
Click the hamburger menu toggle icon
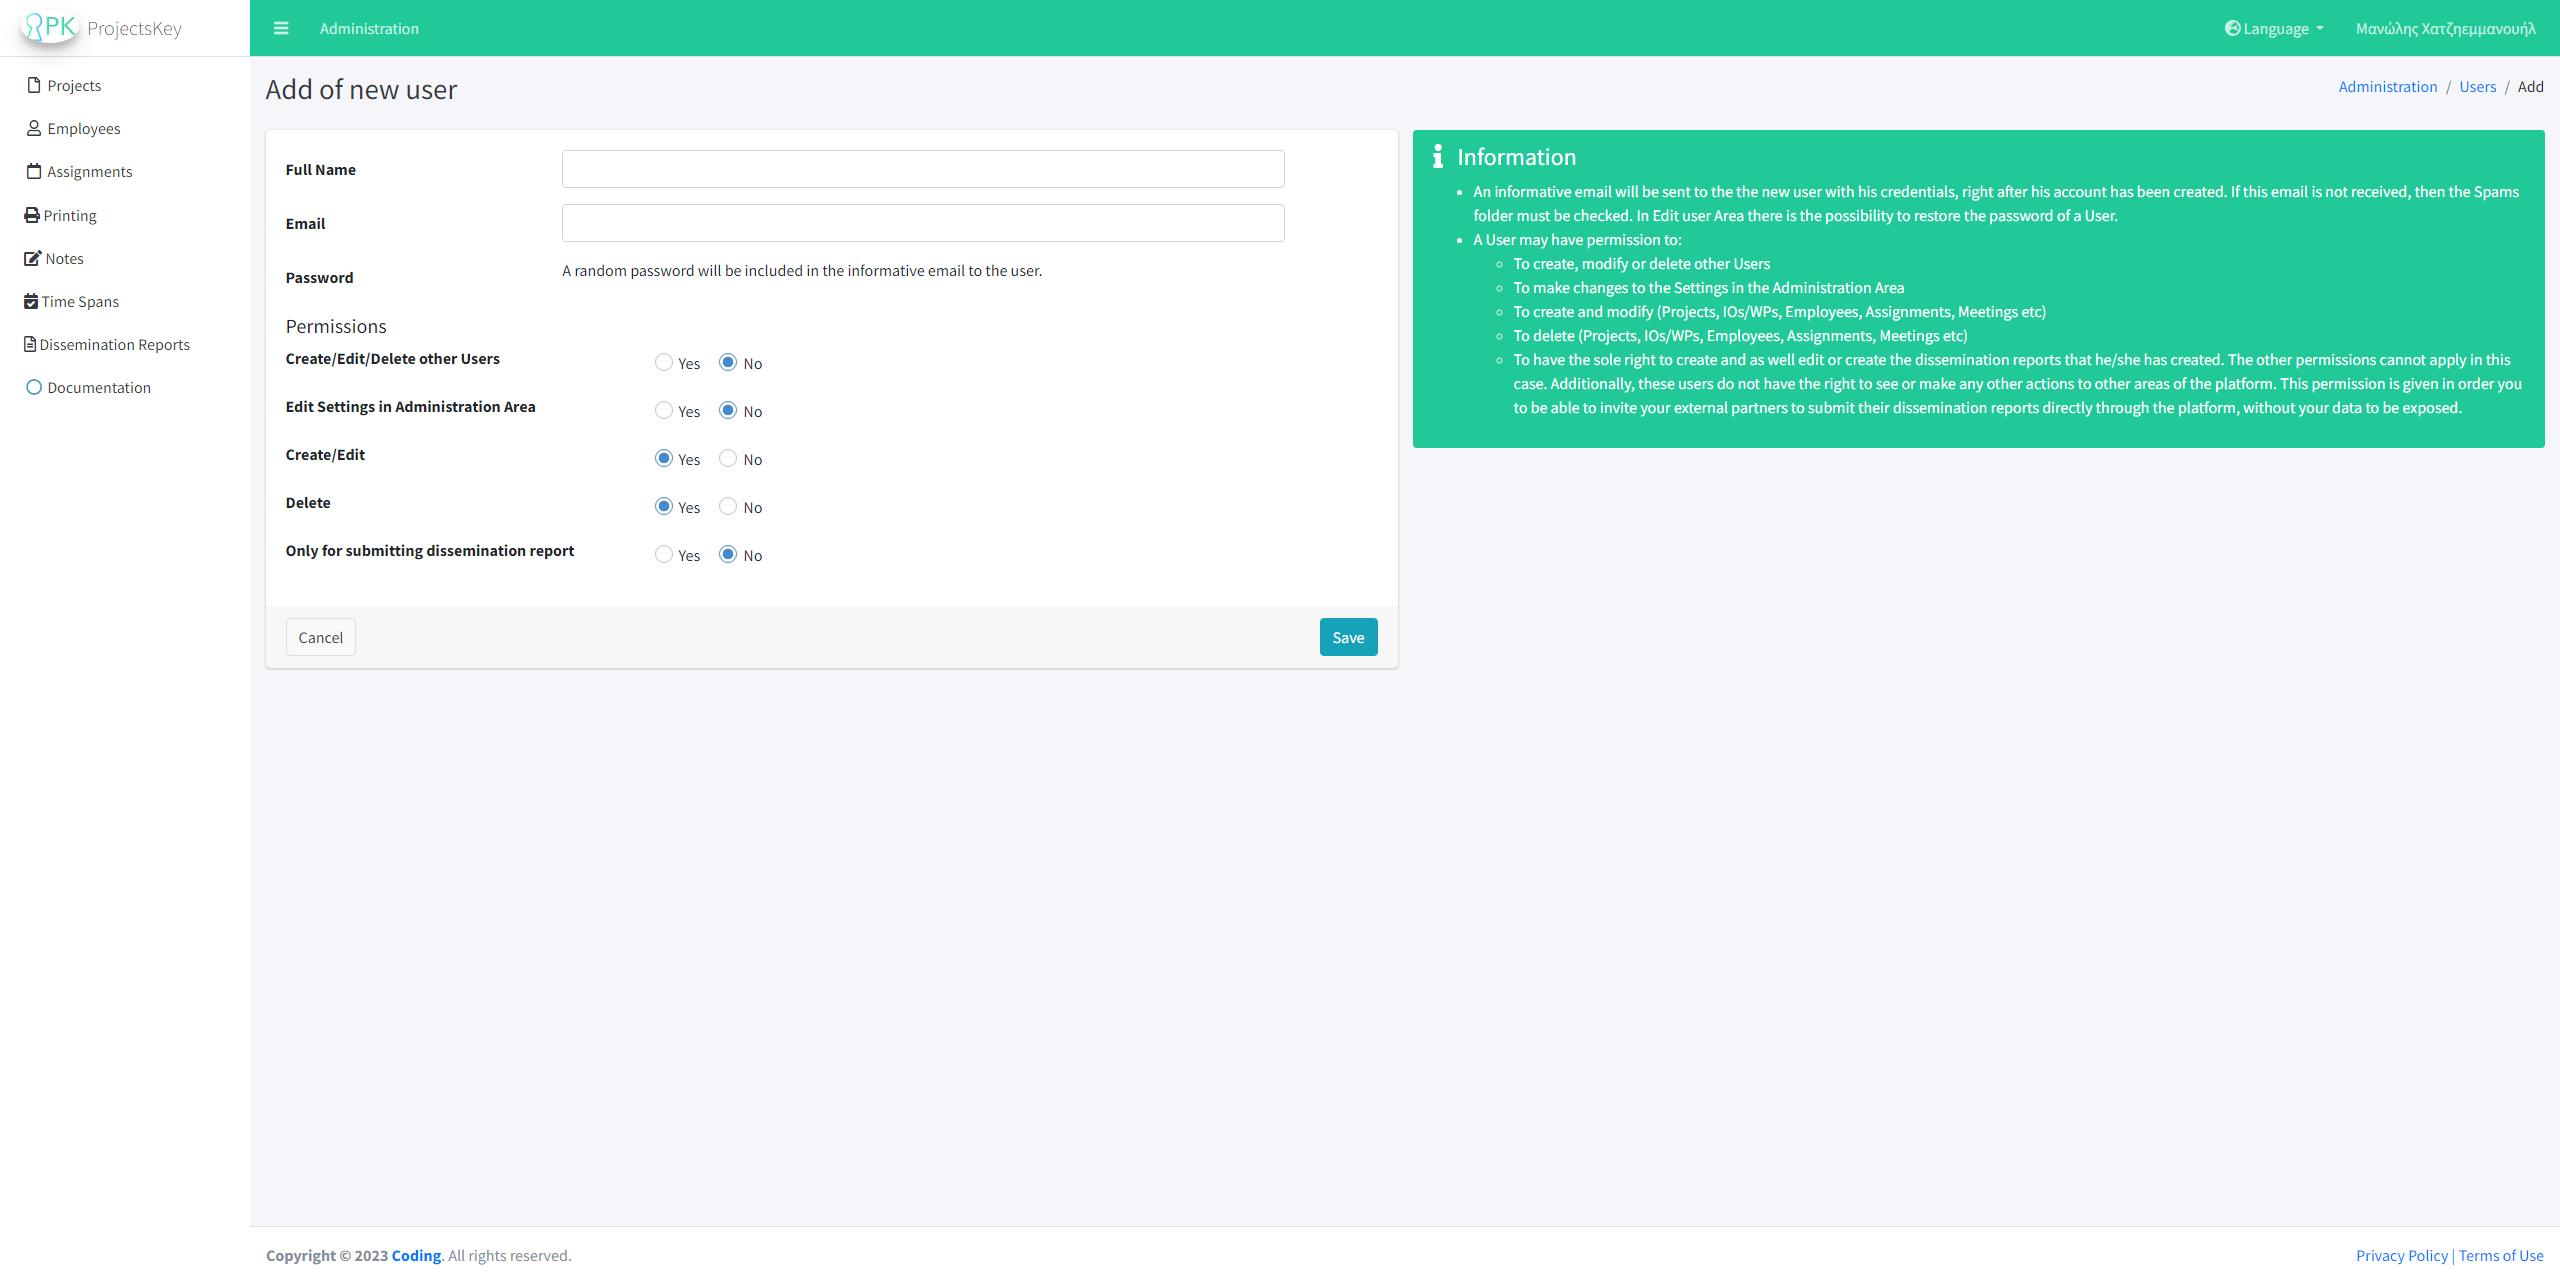(281, 28)
